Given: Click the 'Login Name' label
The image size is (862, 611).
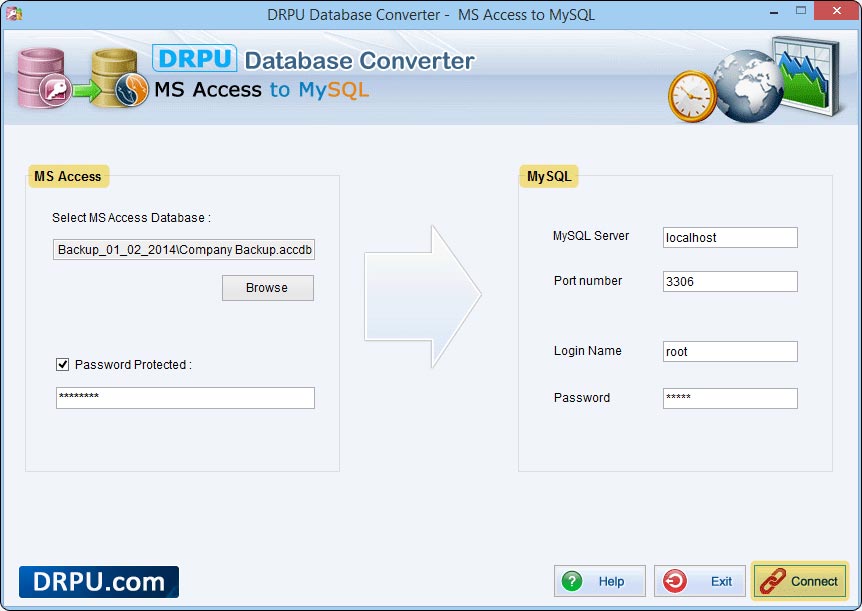Looking at the screenshot, I should click(588, 351).
